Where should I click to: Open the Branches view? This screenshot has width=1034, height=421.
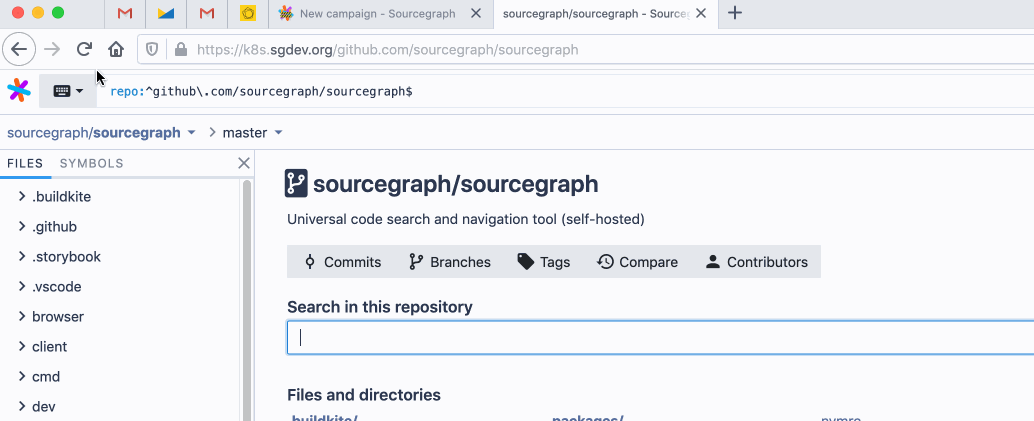coord(449,262)
